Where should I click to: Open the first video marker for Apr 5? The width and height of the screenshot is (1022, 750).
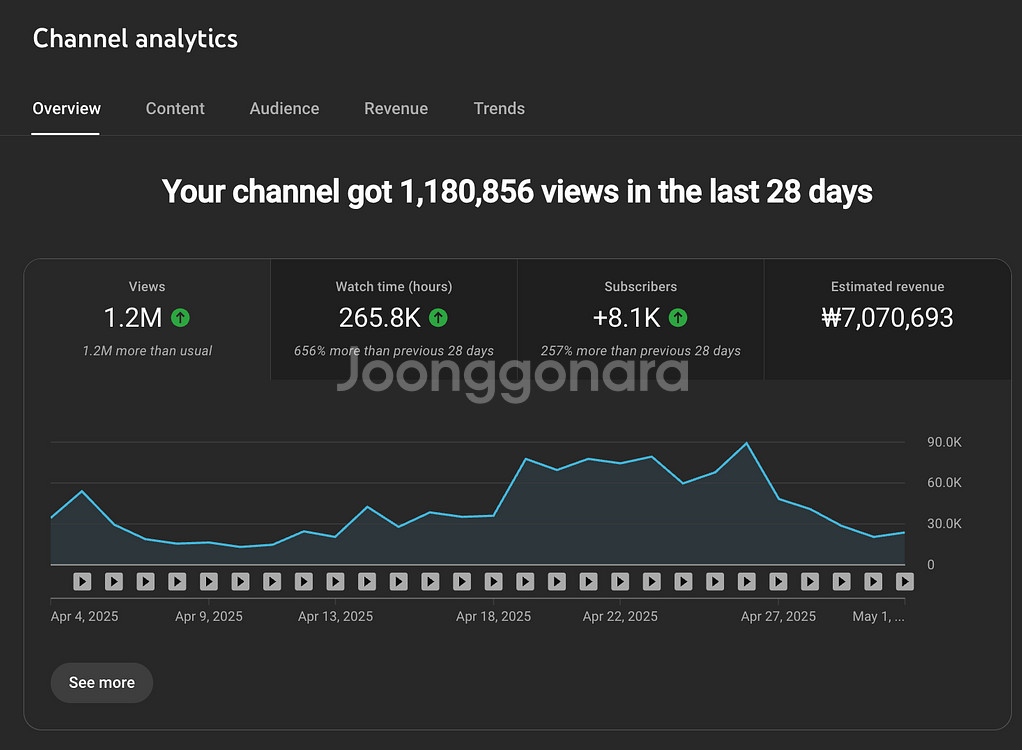(82, 581)
